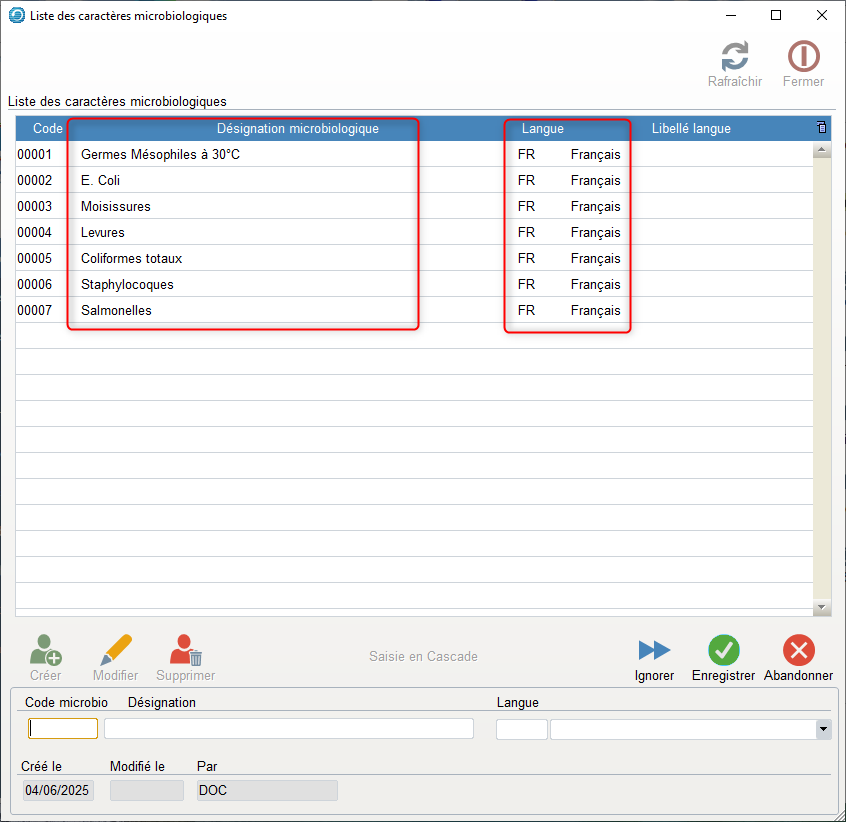Click the red Abandonner cancel icon
Image resolution: width=846 pixels, height=822 pixels.
pyautogui.click(x=798, y=651)
